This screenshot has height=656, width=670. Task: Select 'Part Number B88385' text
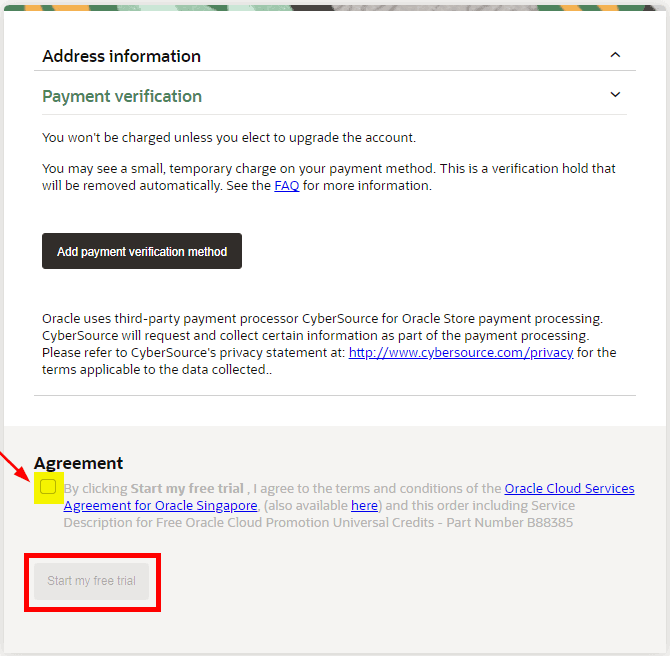point(510,523)
